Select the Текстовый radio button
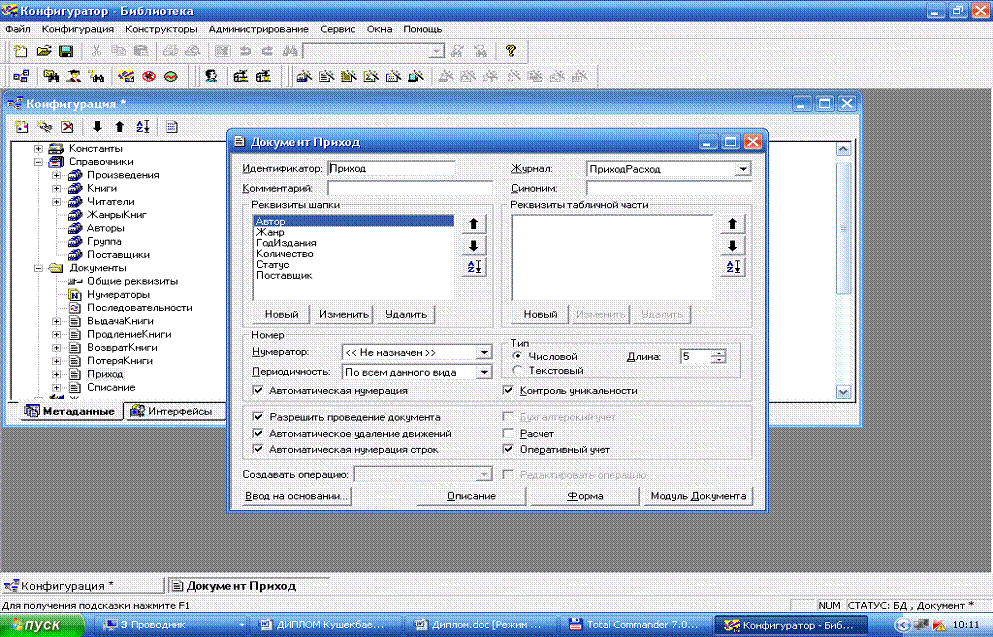993x637 pixels. coord(516,371)
